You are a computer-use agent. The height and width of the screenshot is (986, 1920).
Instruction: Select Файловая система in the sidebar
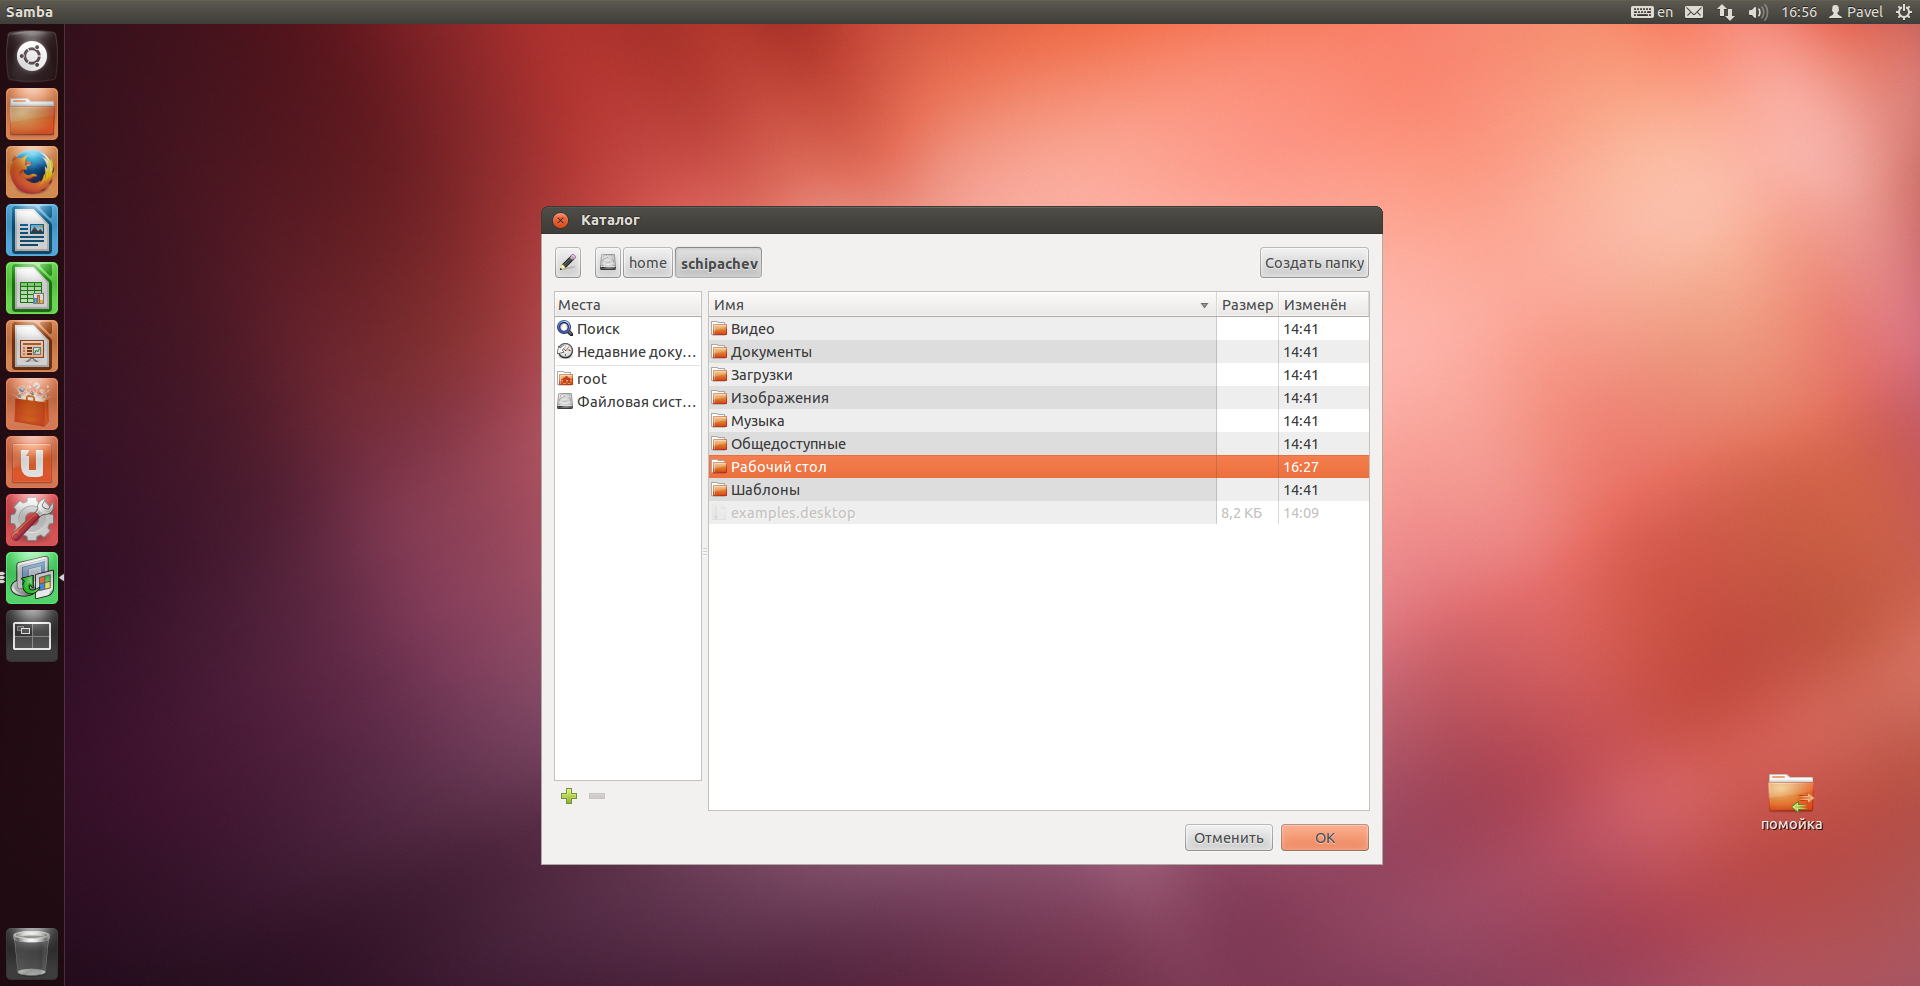point(628,402)
